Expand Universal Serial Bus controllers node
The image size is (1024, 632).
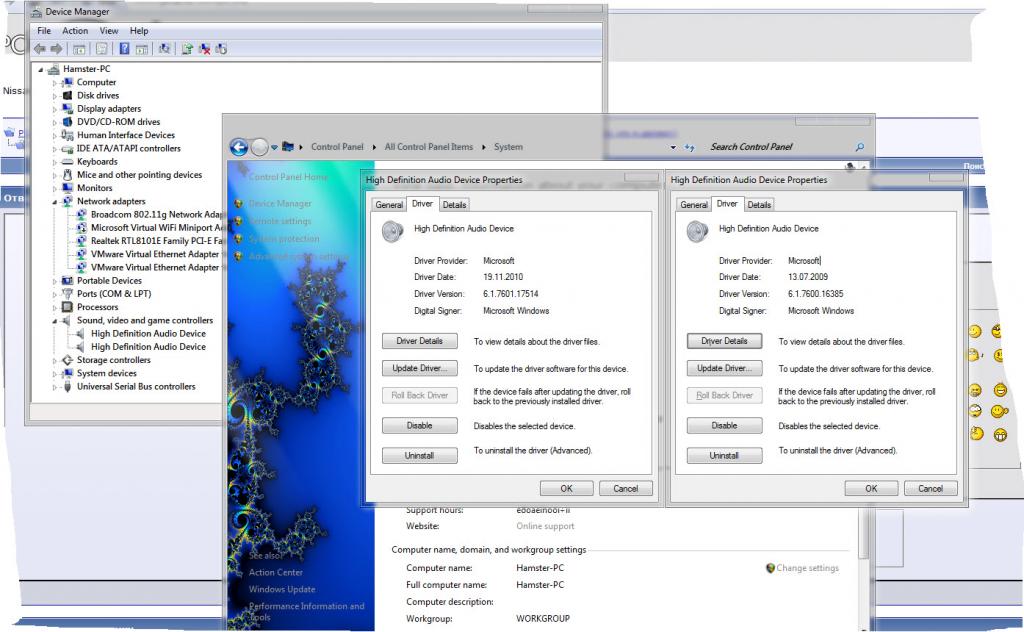tap(56, 387)
